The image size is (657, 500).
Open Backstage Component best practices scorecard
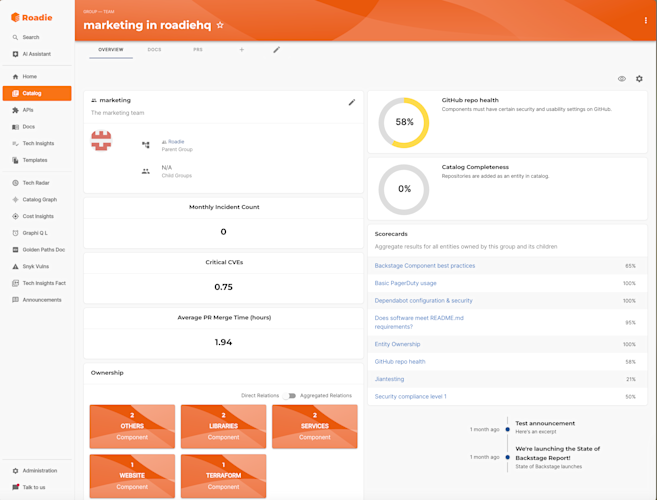coord(425,266)
